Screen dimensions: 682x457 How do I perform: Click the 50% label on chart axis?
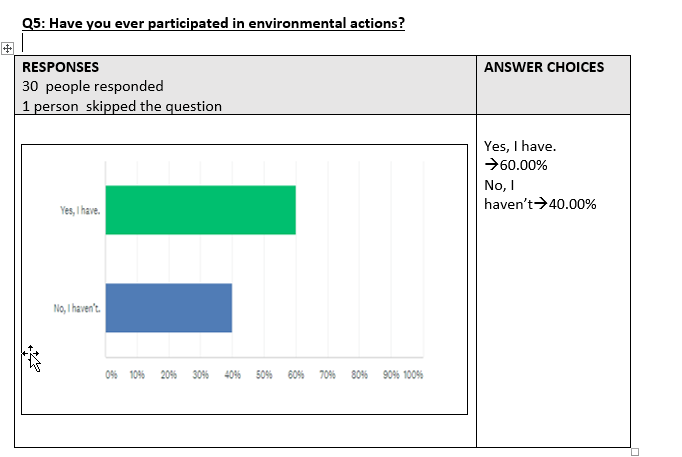coord(264,375)
